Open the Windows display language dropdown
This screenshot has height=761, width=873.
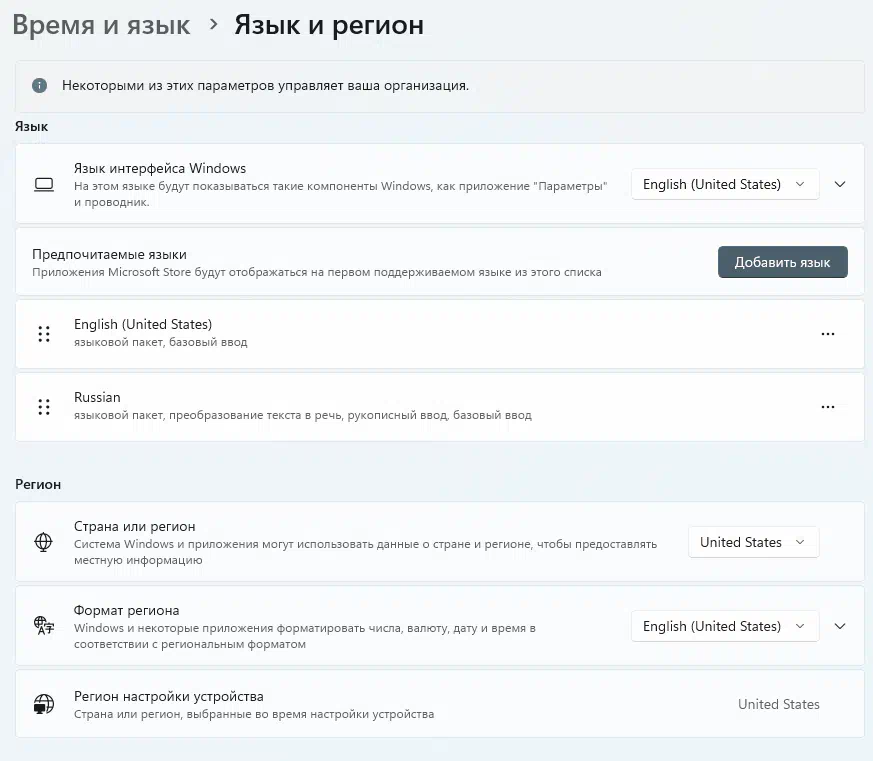724,184
